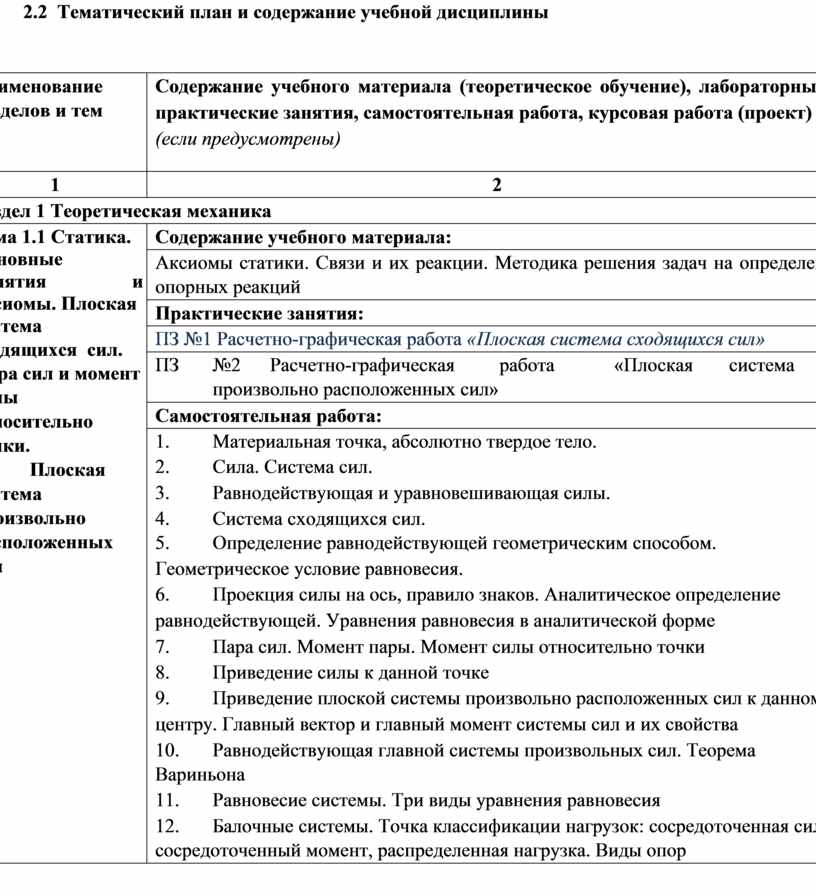816x891 pixels.
Task: Click item 4 "Система сходящихся сил."
Action: click(x=318, y=519)
